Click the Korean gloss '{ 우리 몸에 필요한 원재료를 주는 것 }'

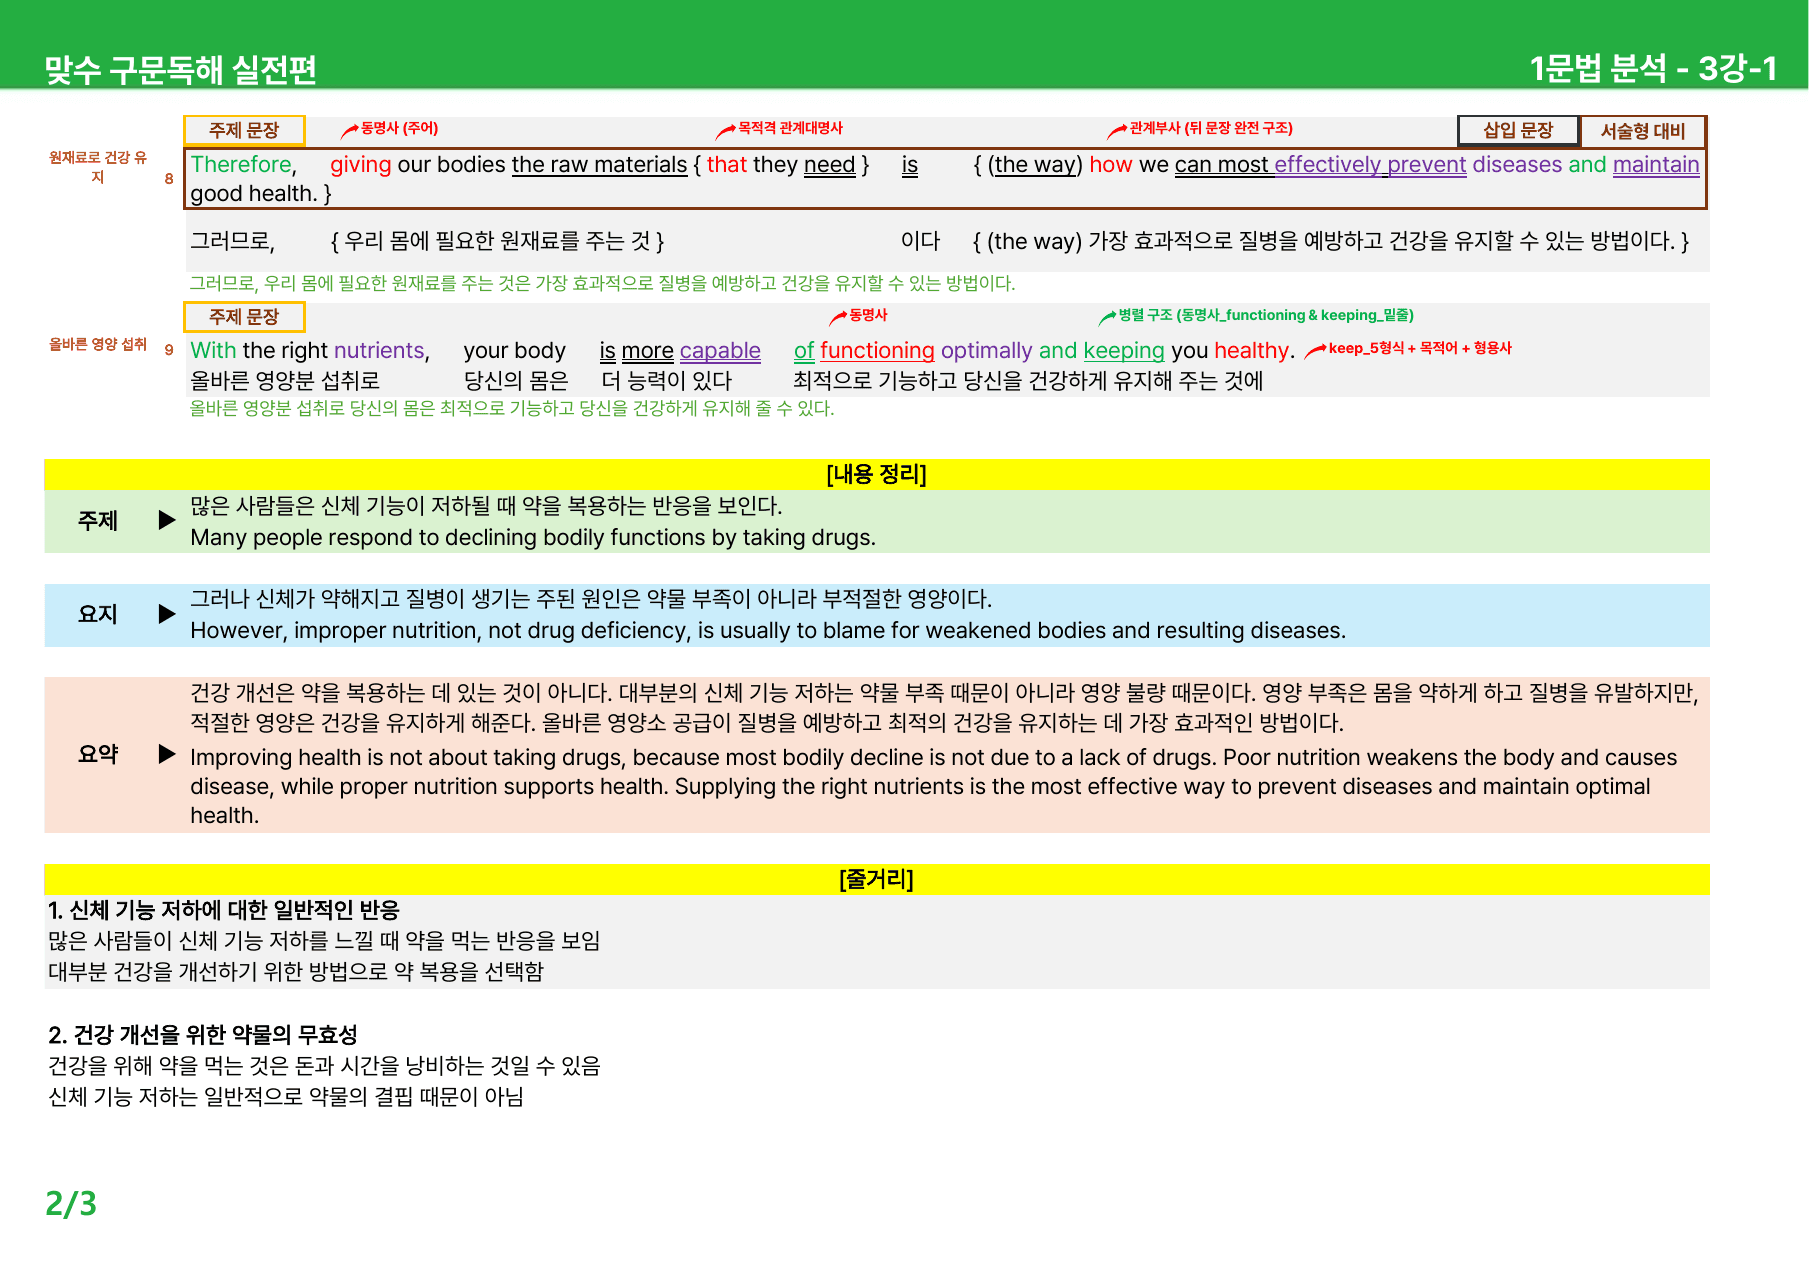(497, 241)
